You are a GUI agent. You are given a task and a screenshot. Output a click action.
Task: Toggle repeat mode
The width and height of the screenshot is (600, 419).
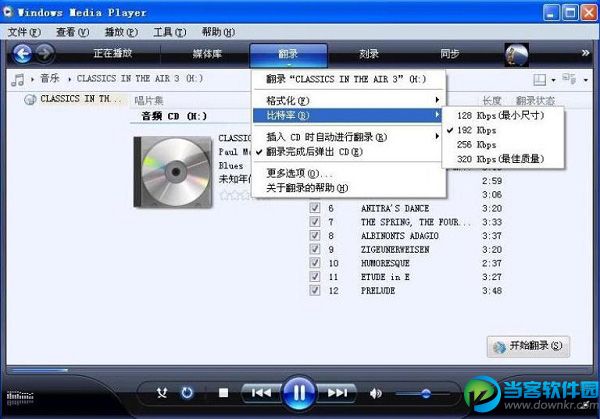click(187, 393)
